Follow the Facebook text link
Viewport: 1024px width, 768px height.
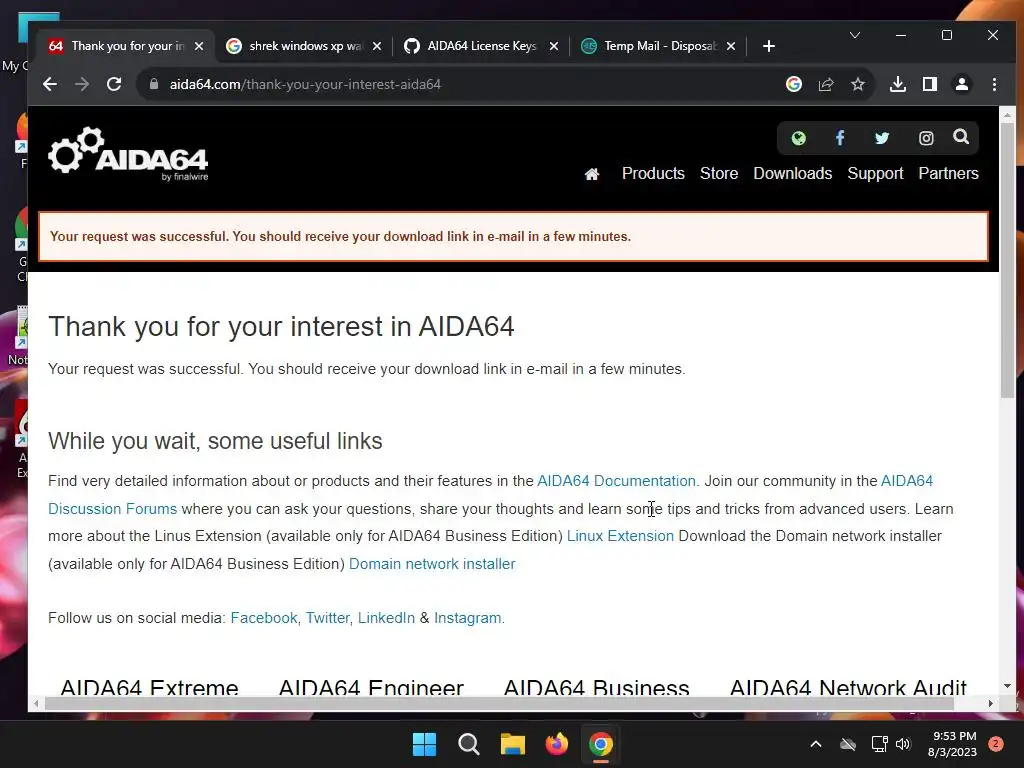click(264, 618)
